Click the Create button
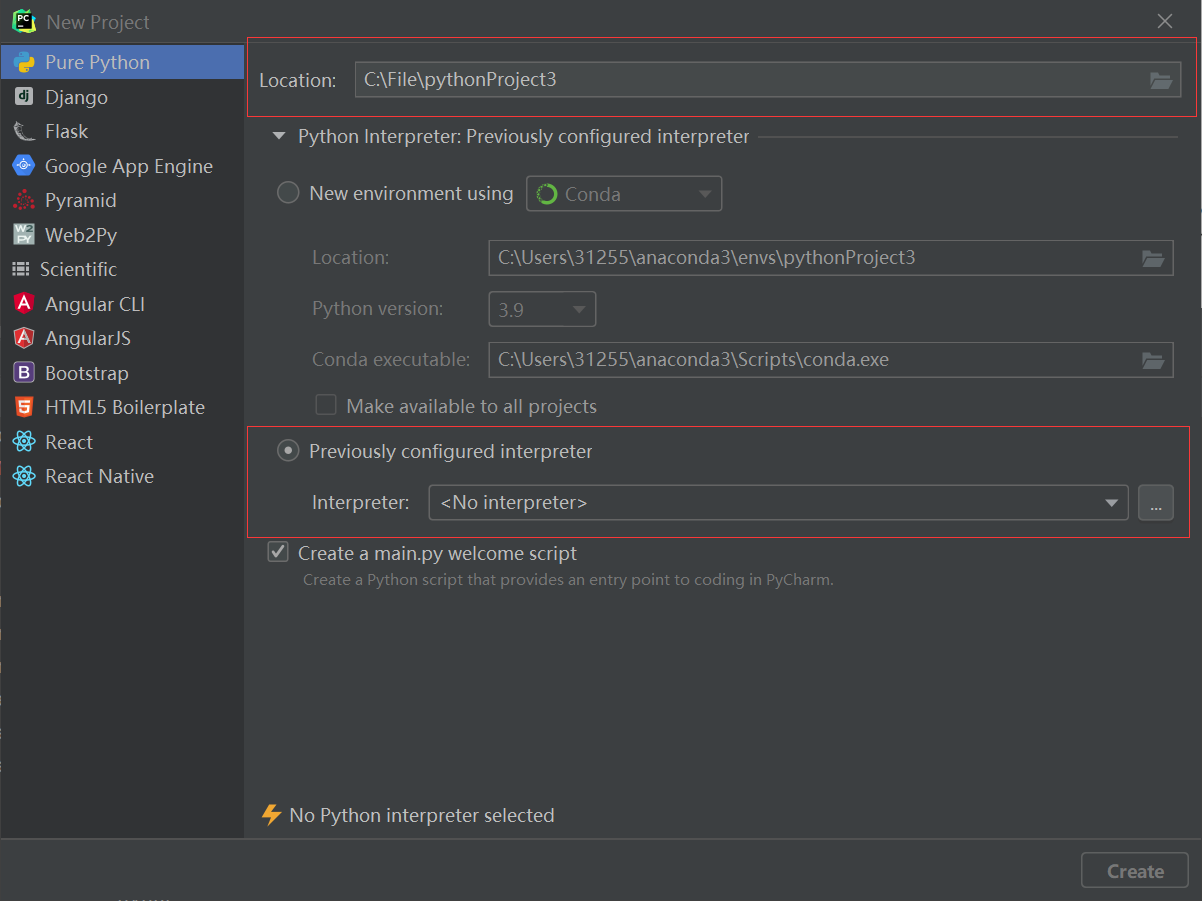This screenshot has height=901, width=1202. pyautogui.click(x=1135, y=871)
